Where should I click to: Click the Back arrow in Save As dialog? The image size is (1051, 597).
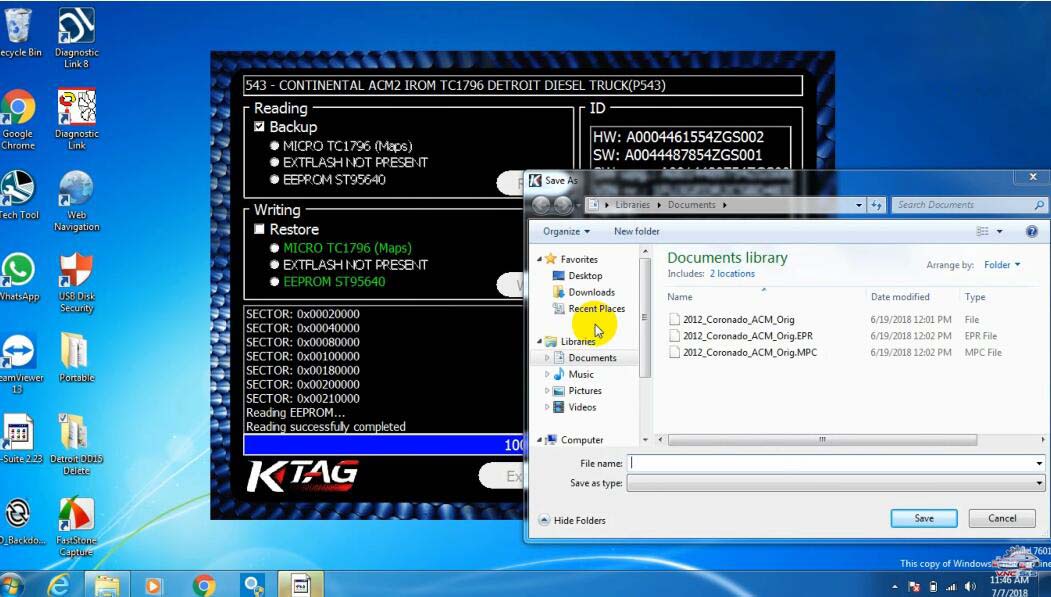(x=541, y=205)
